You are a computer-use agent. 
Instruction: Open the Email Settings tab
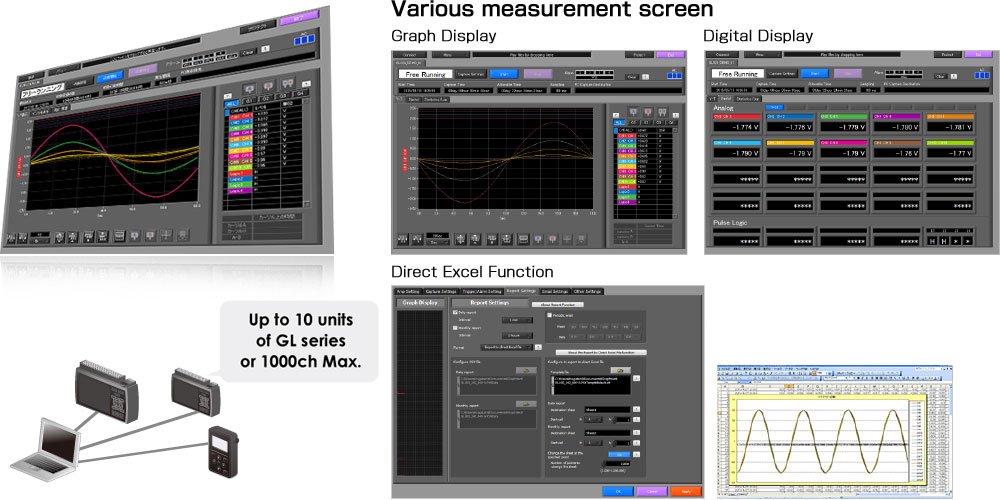554,291
